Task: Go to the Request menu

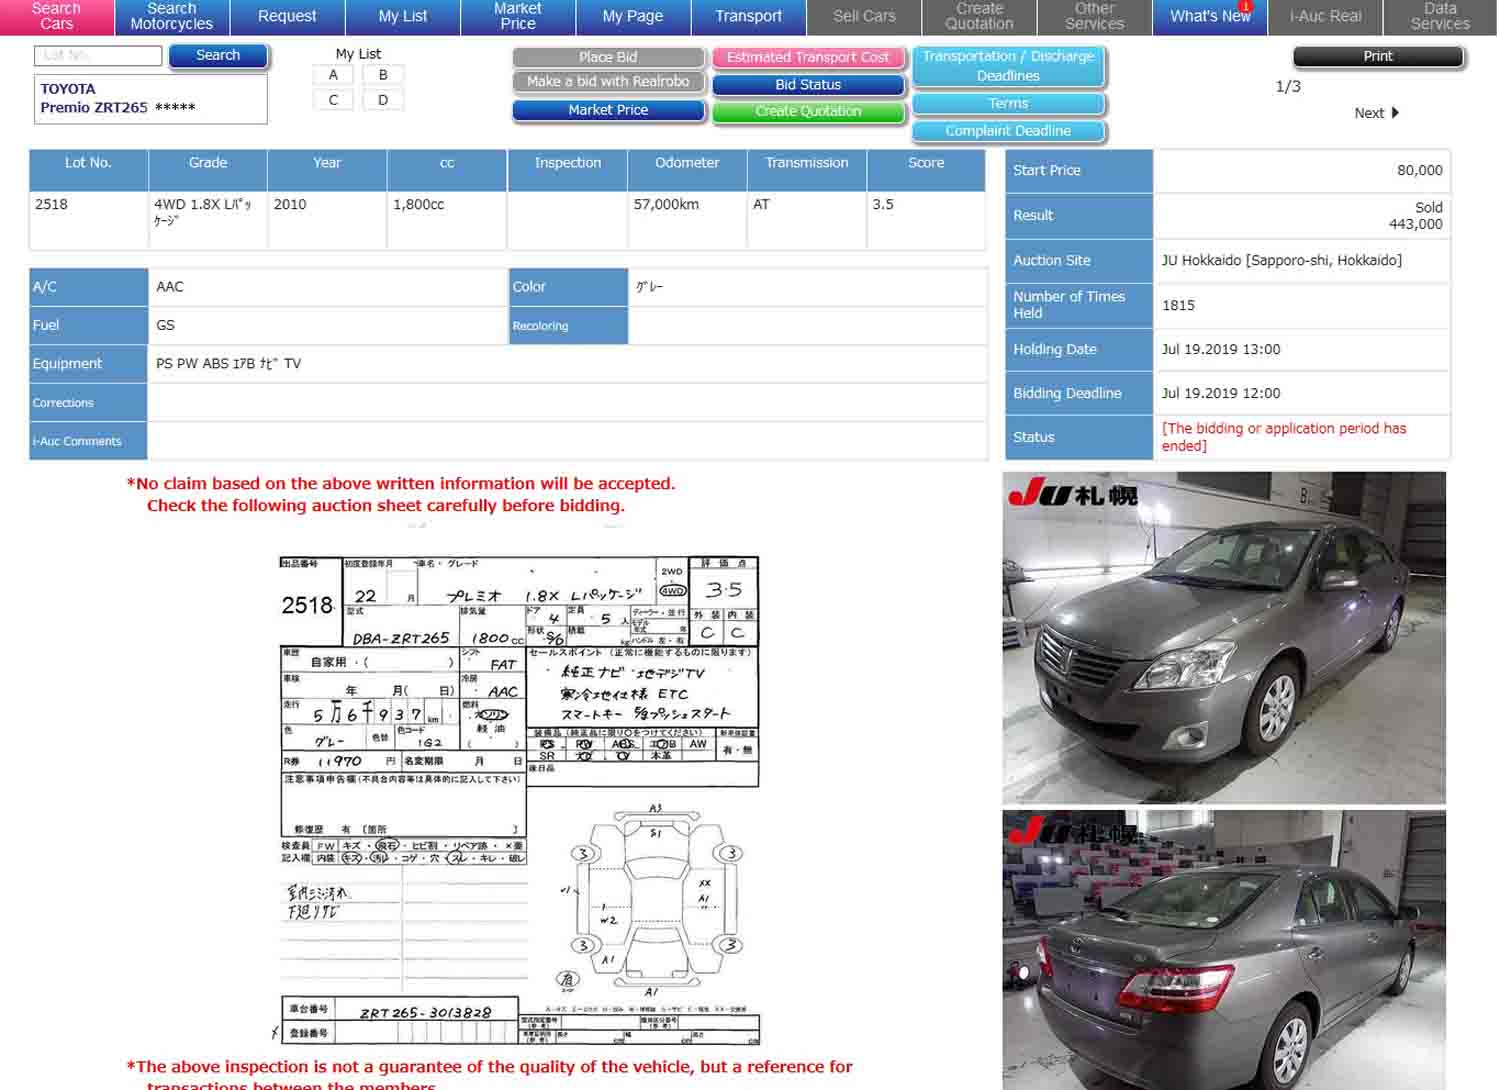Action: pyautogui.click(x=287, y=16)
